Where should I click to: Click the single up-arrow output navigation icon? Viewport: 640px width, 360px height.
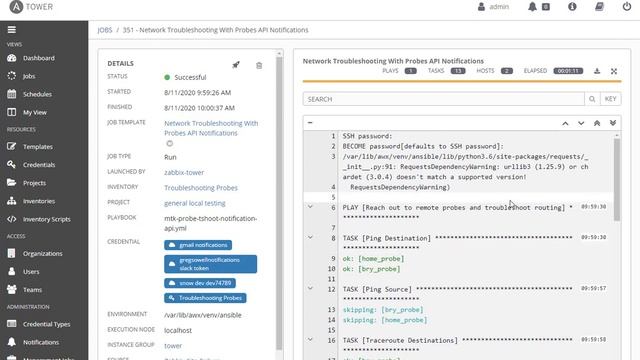565,123
